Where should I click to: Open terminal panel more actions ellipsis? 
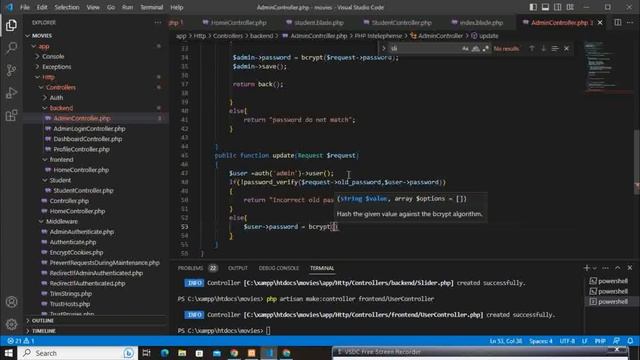605,268
